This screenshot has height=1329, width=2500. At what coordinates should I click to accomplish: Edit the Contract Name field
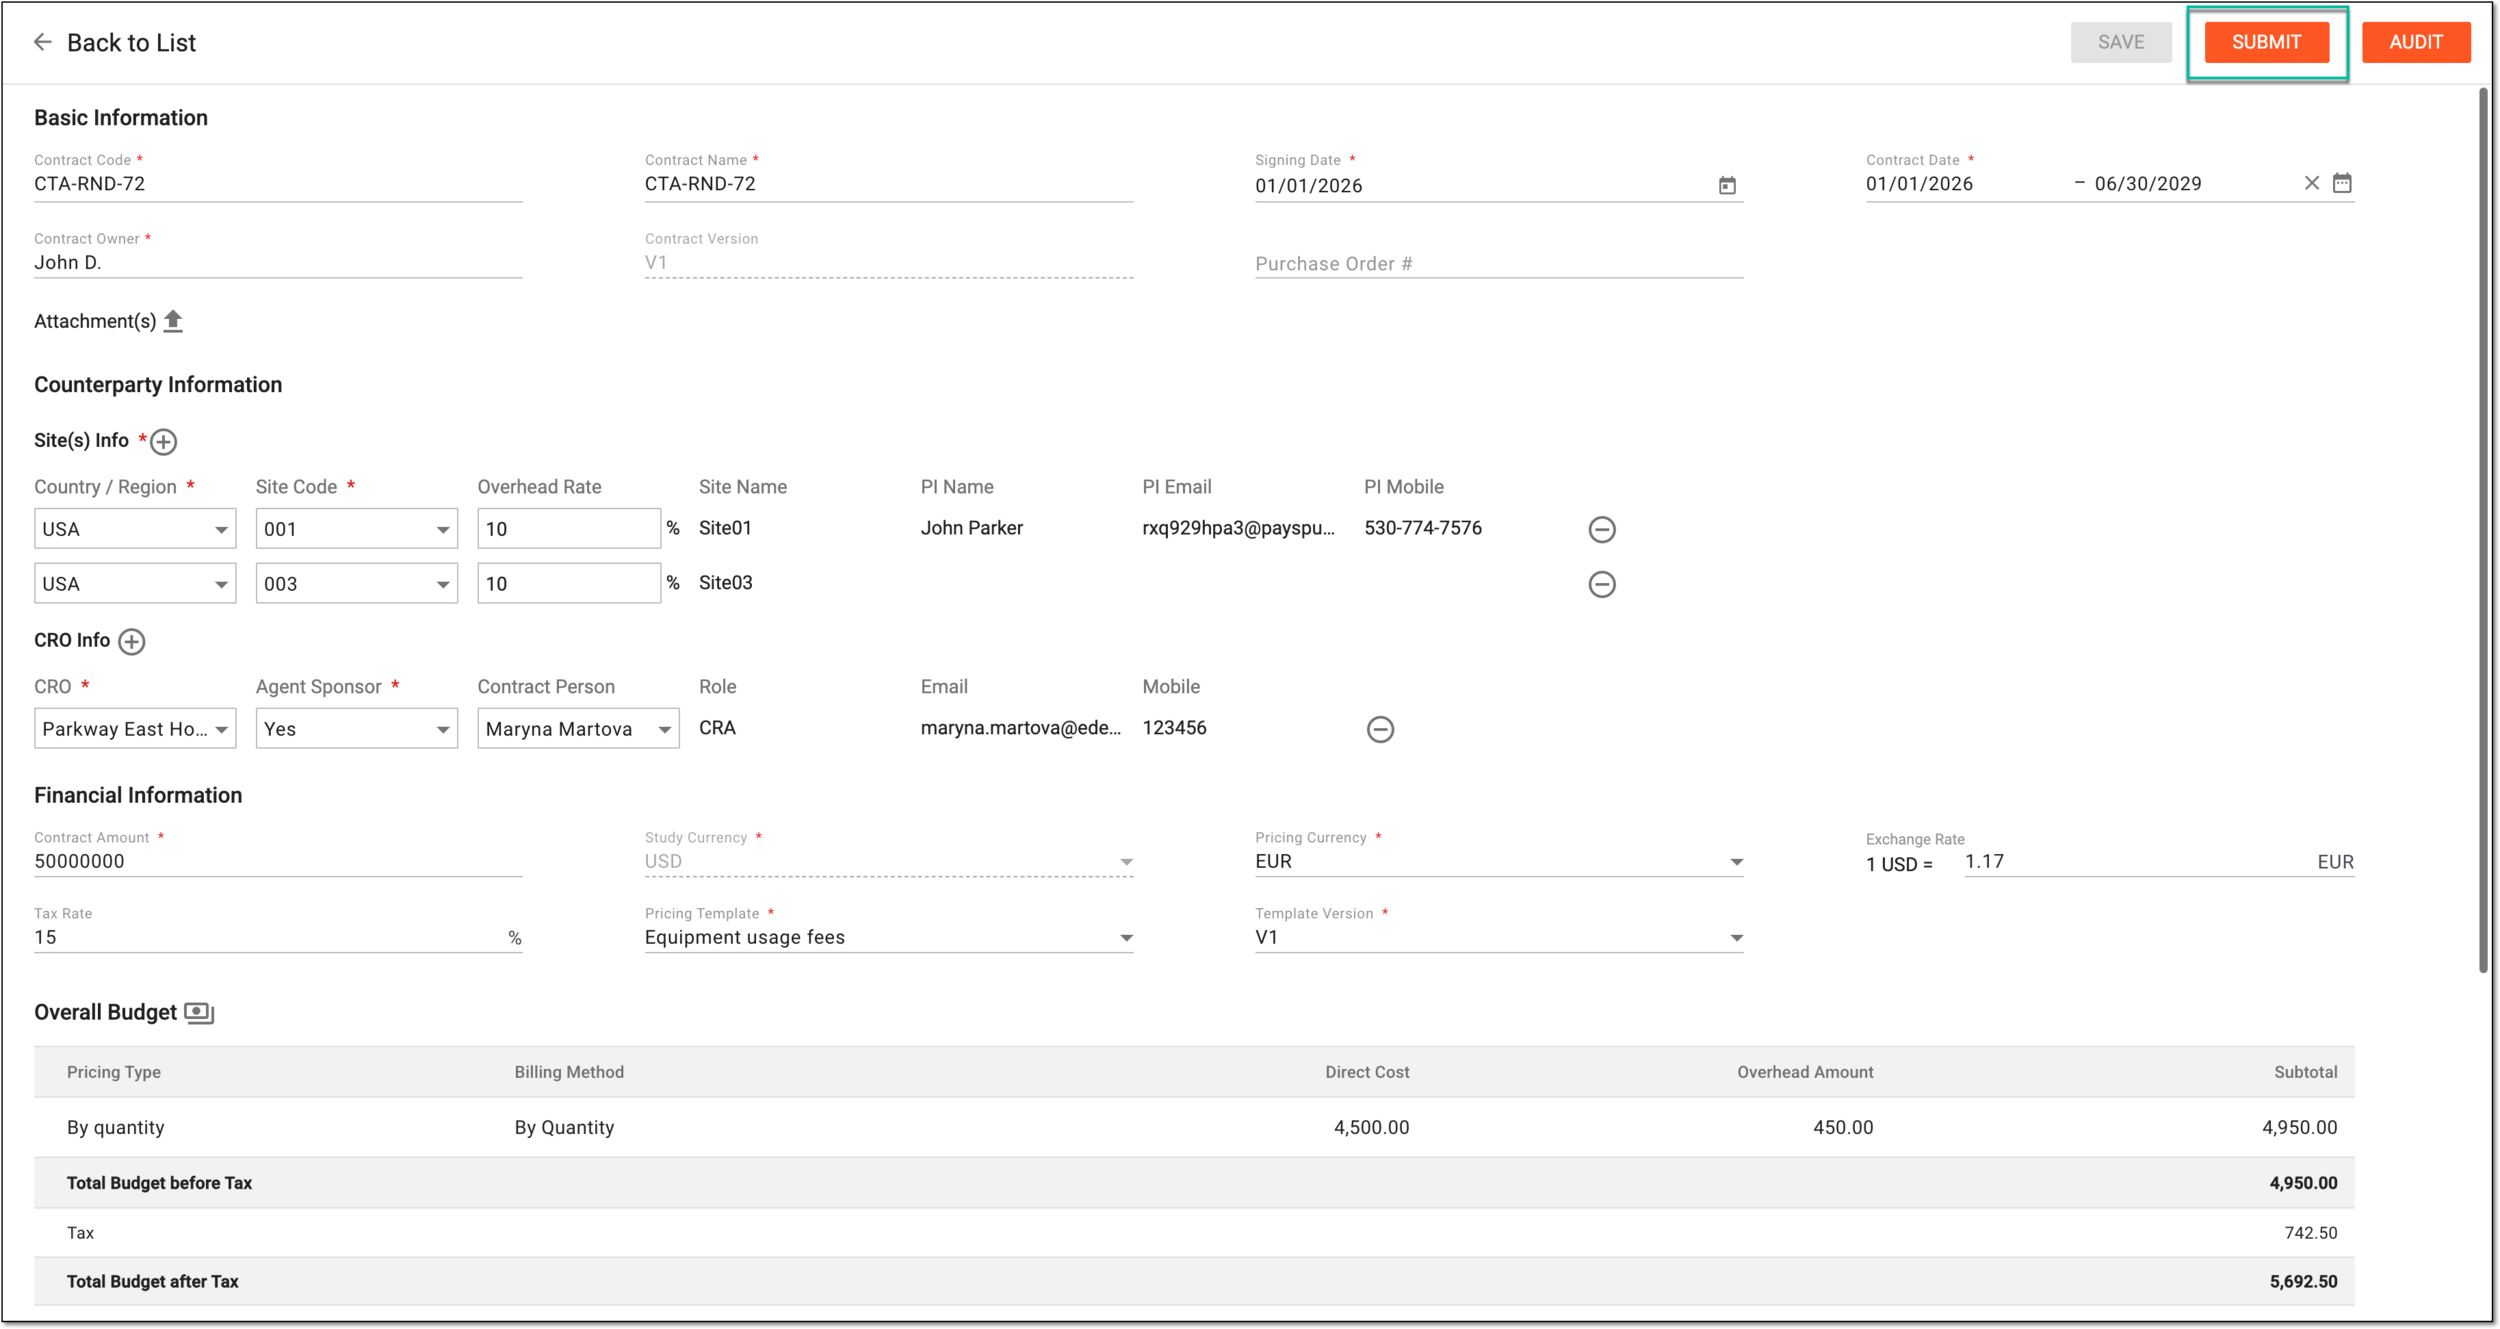pos(889,184)
